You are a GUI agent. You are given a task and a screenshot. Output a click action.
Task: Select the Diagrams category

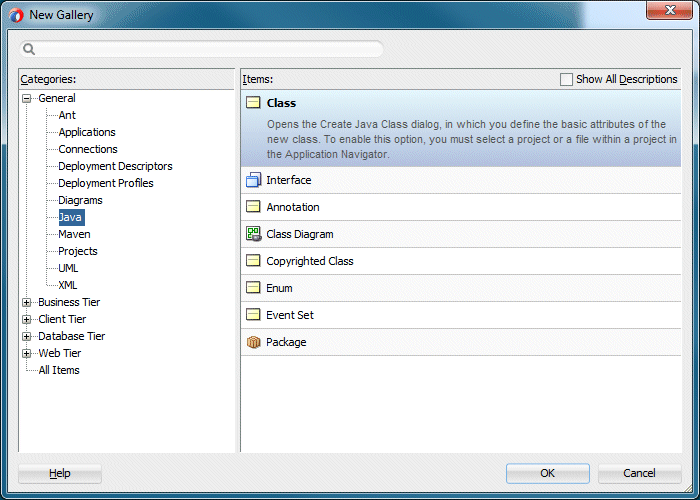80,200
